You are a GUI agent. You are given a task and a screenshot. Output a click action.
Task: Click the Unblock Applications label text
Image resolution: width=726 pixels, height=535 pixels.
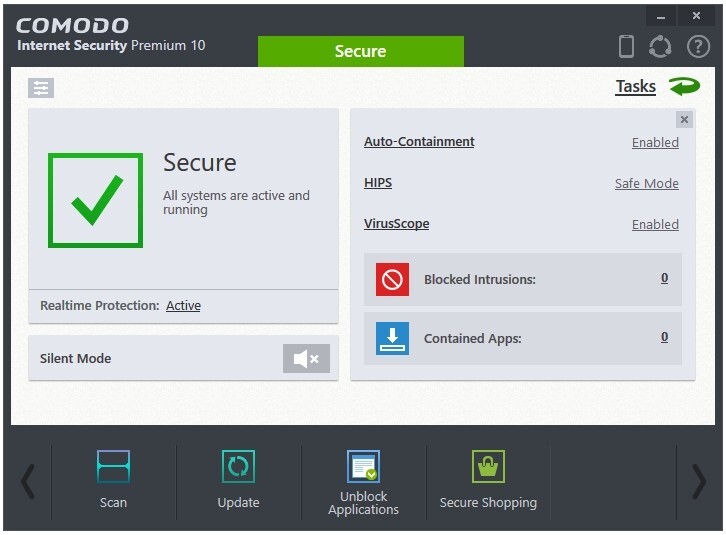click(363, 503)
